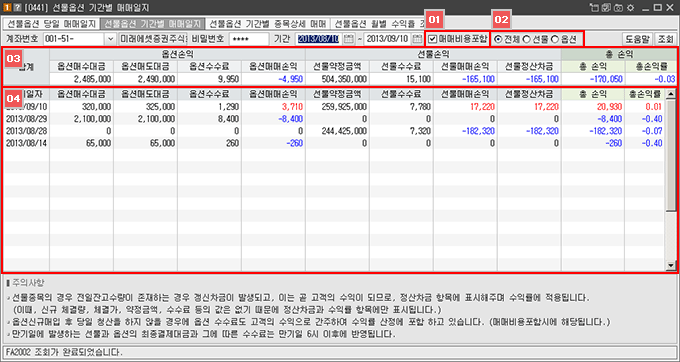Open 선물옵션 기간별 종목상세 매매 tab

[x=267, y=23]
